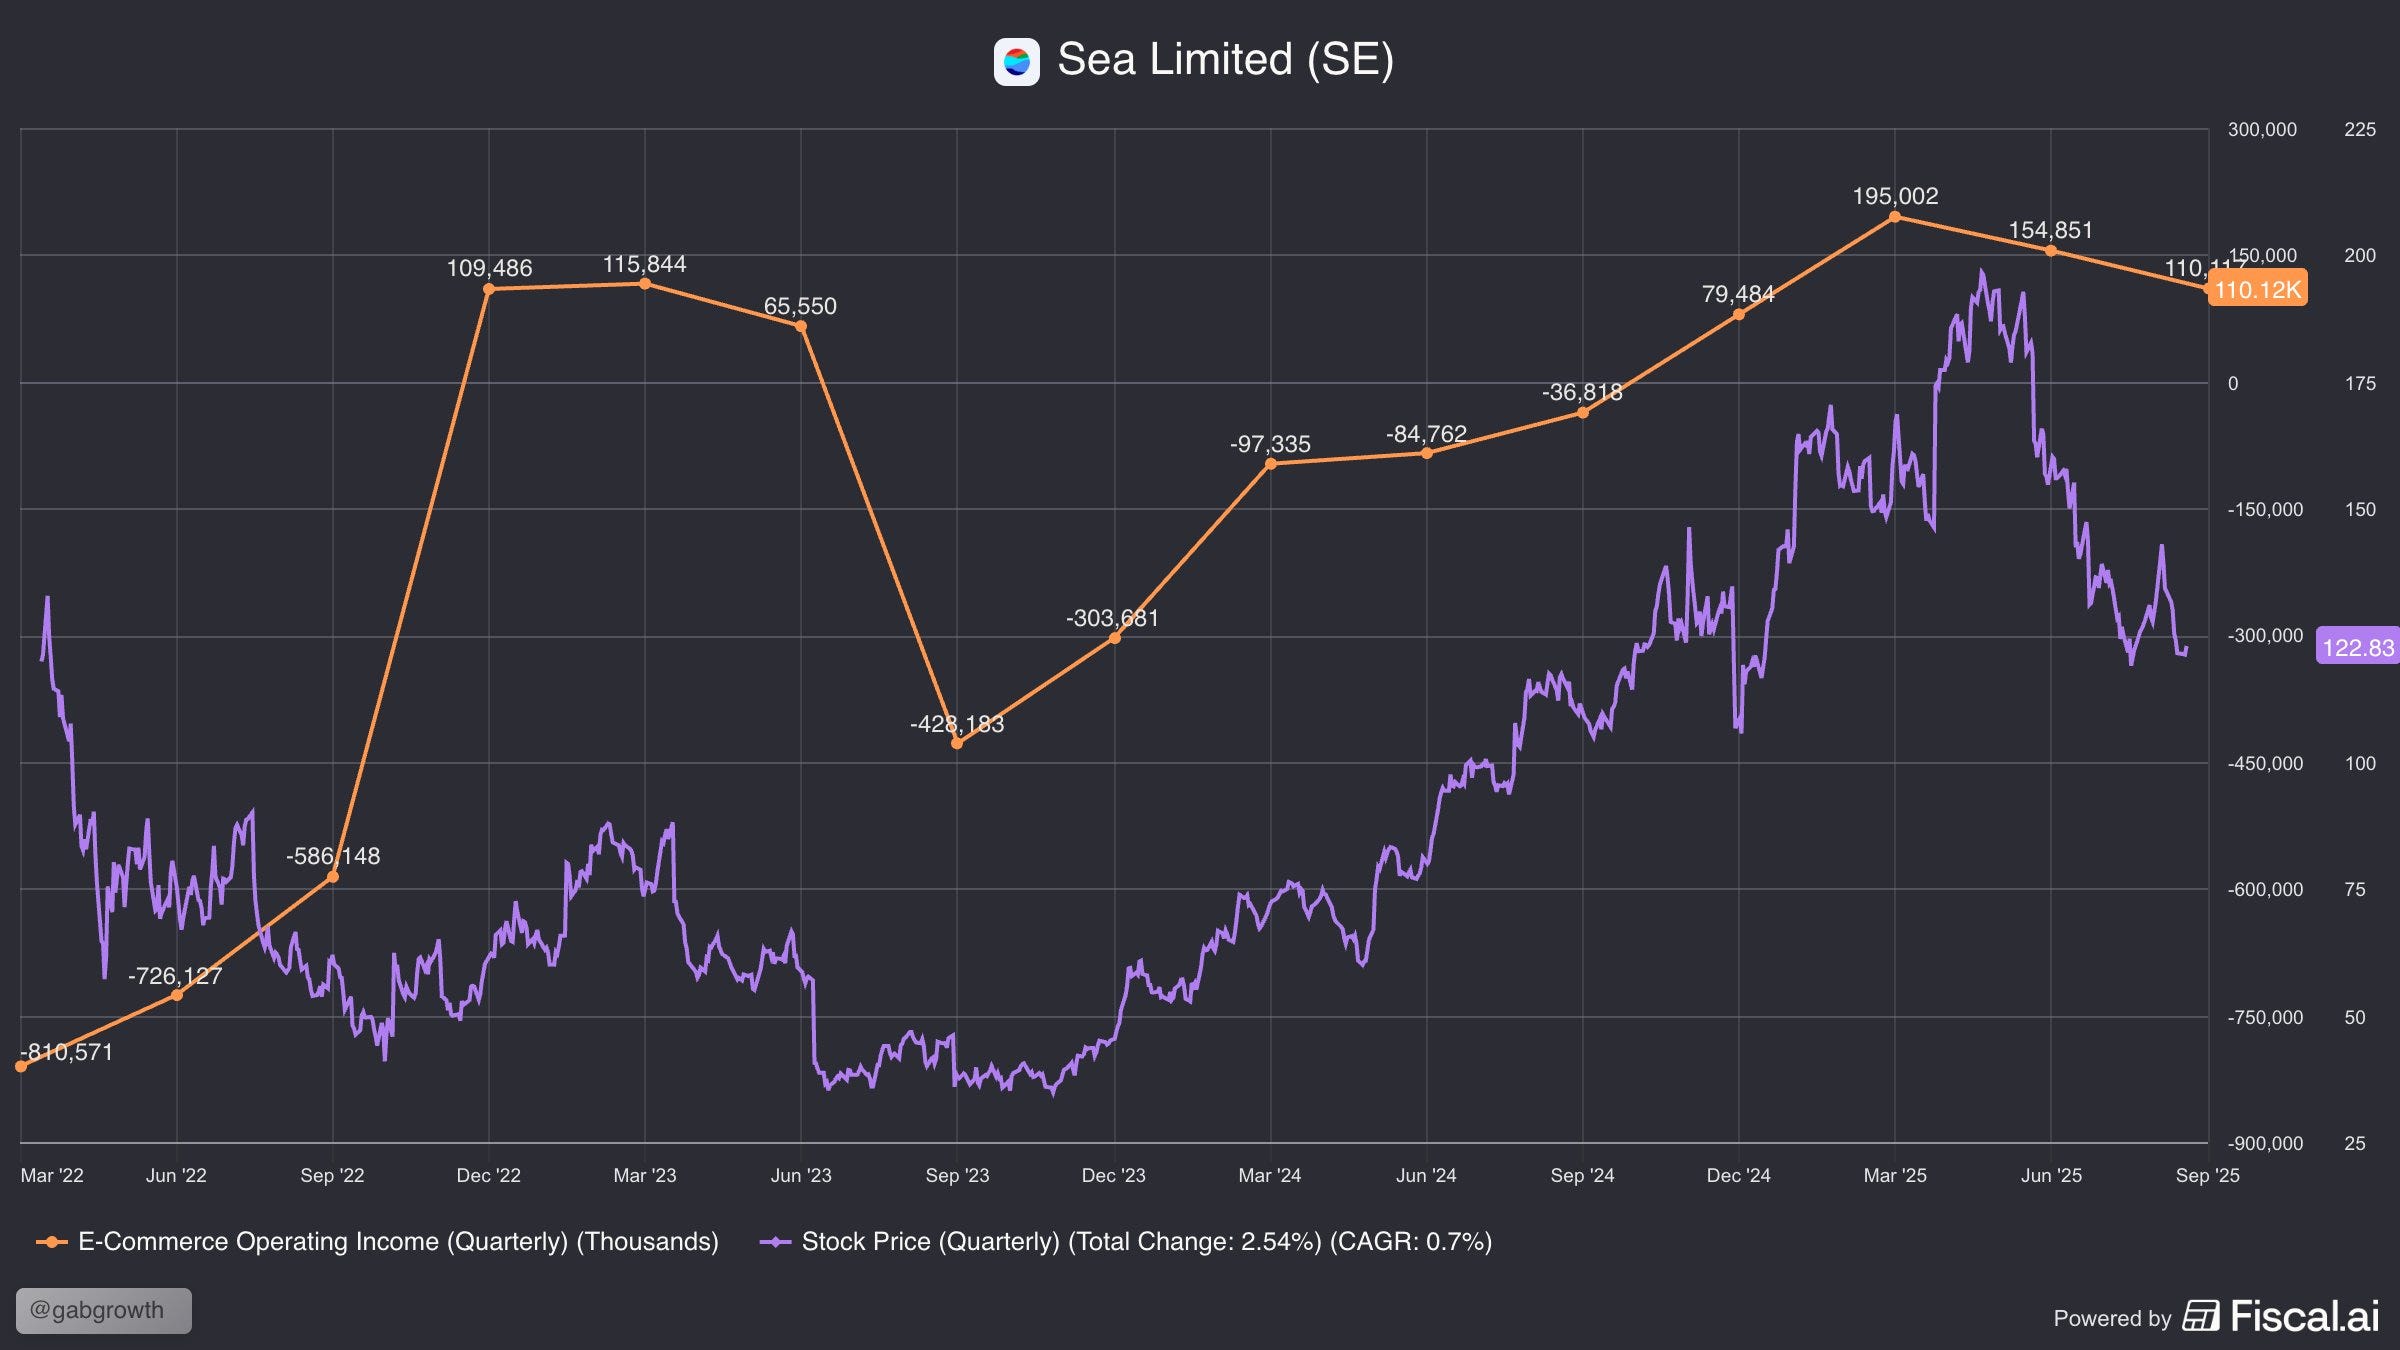Select the 195,002 peak data point
Image resolution: width=2400 pixels, height=1350 pixels.
(1894, 217)
